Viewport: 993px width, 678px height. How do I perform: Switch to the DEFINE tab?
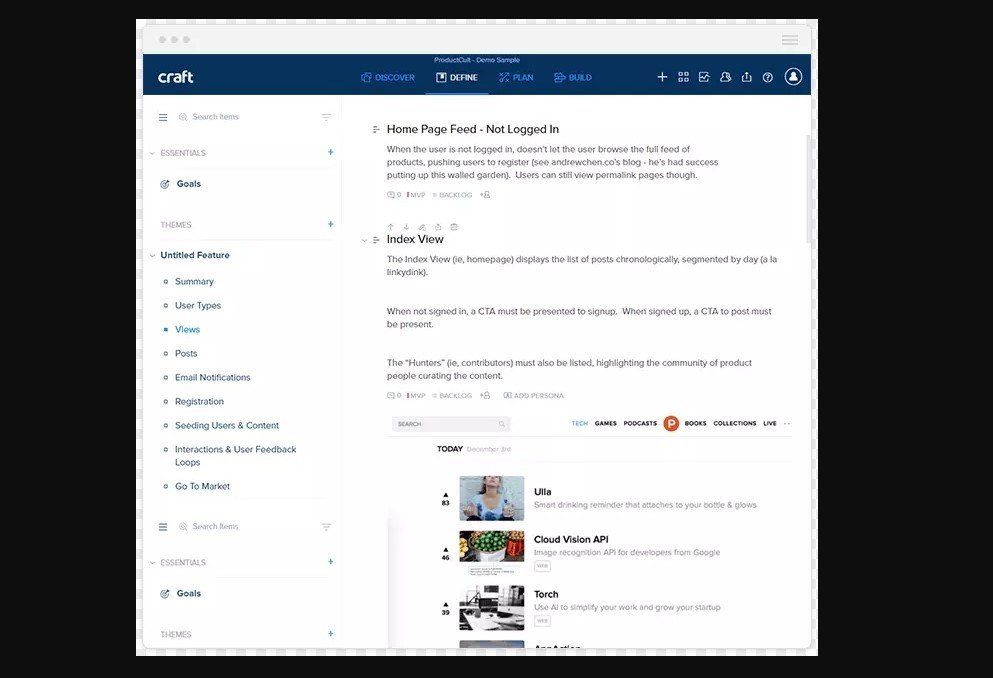click(x=457, y=77)
